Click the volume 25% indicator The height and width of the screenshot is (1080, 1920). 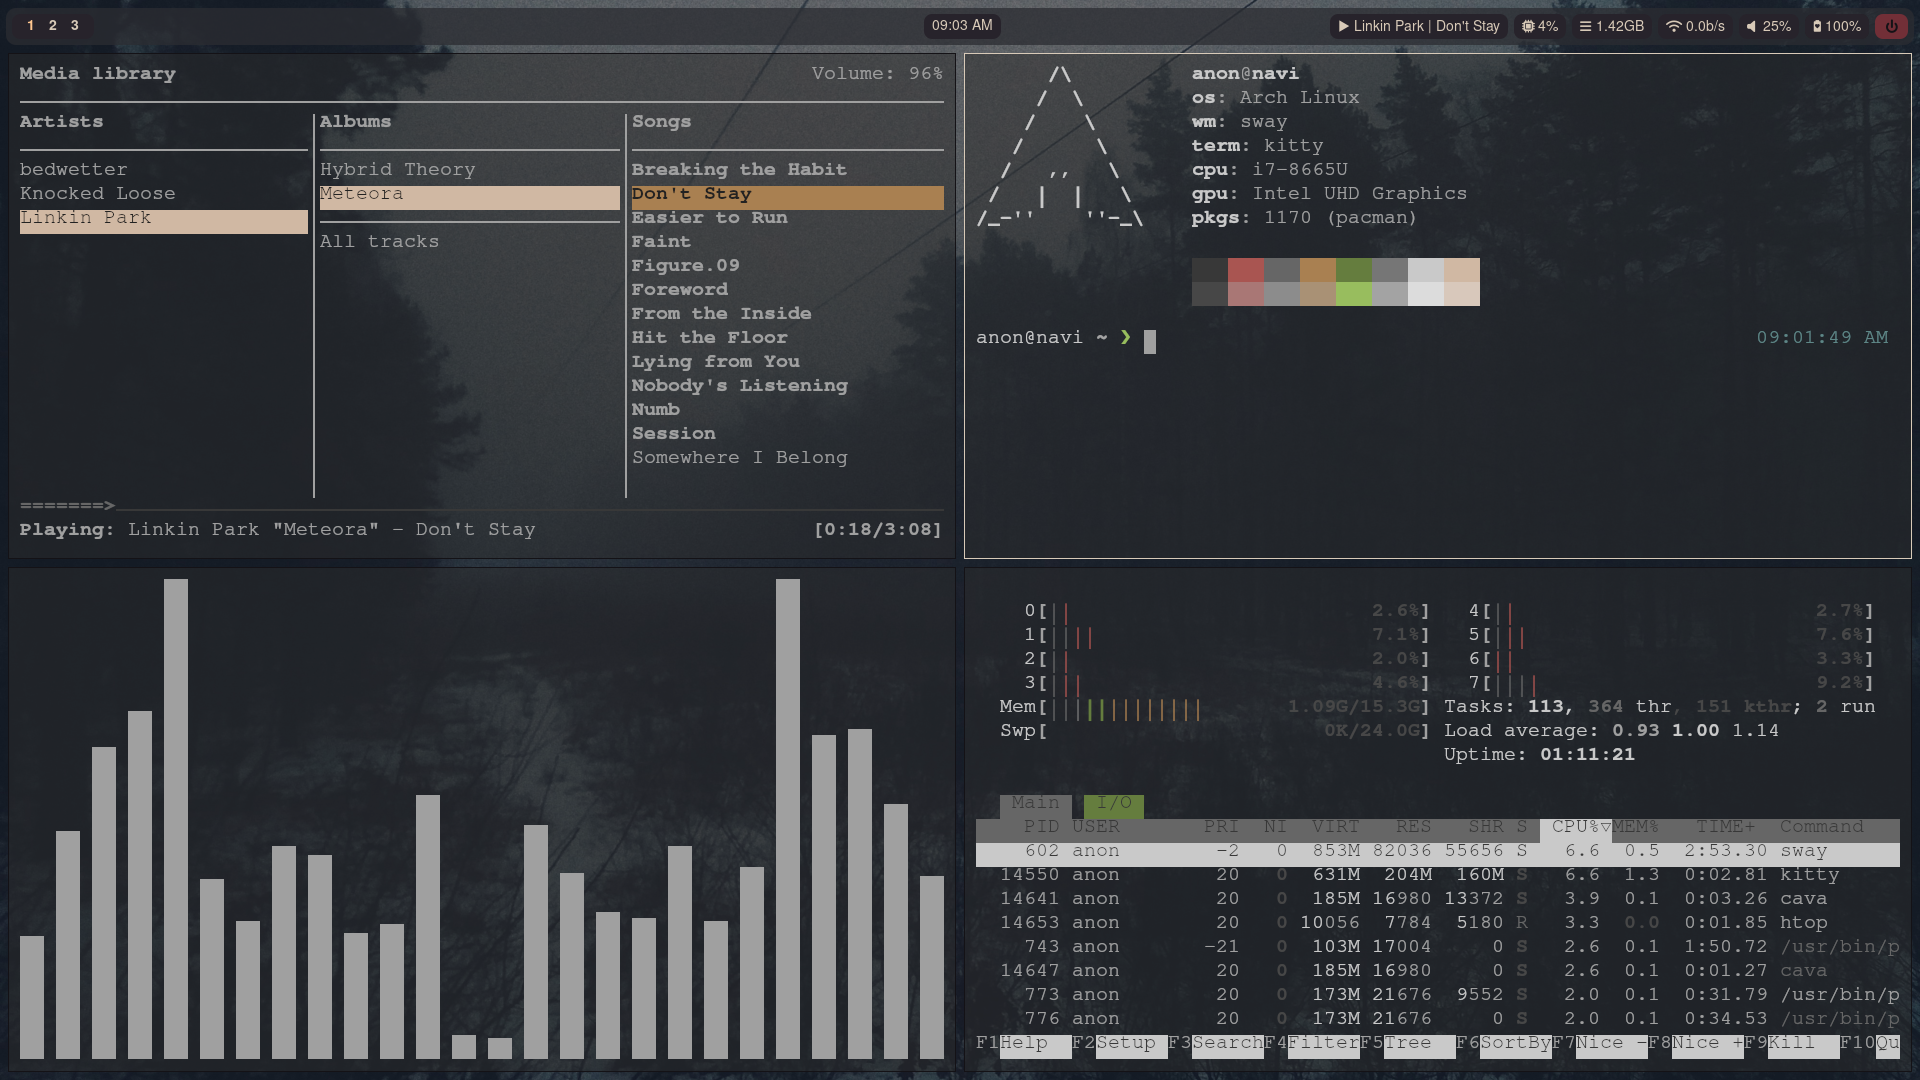tap(1769, 27)
